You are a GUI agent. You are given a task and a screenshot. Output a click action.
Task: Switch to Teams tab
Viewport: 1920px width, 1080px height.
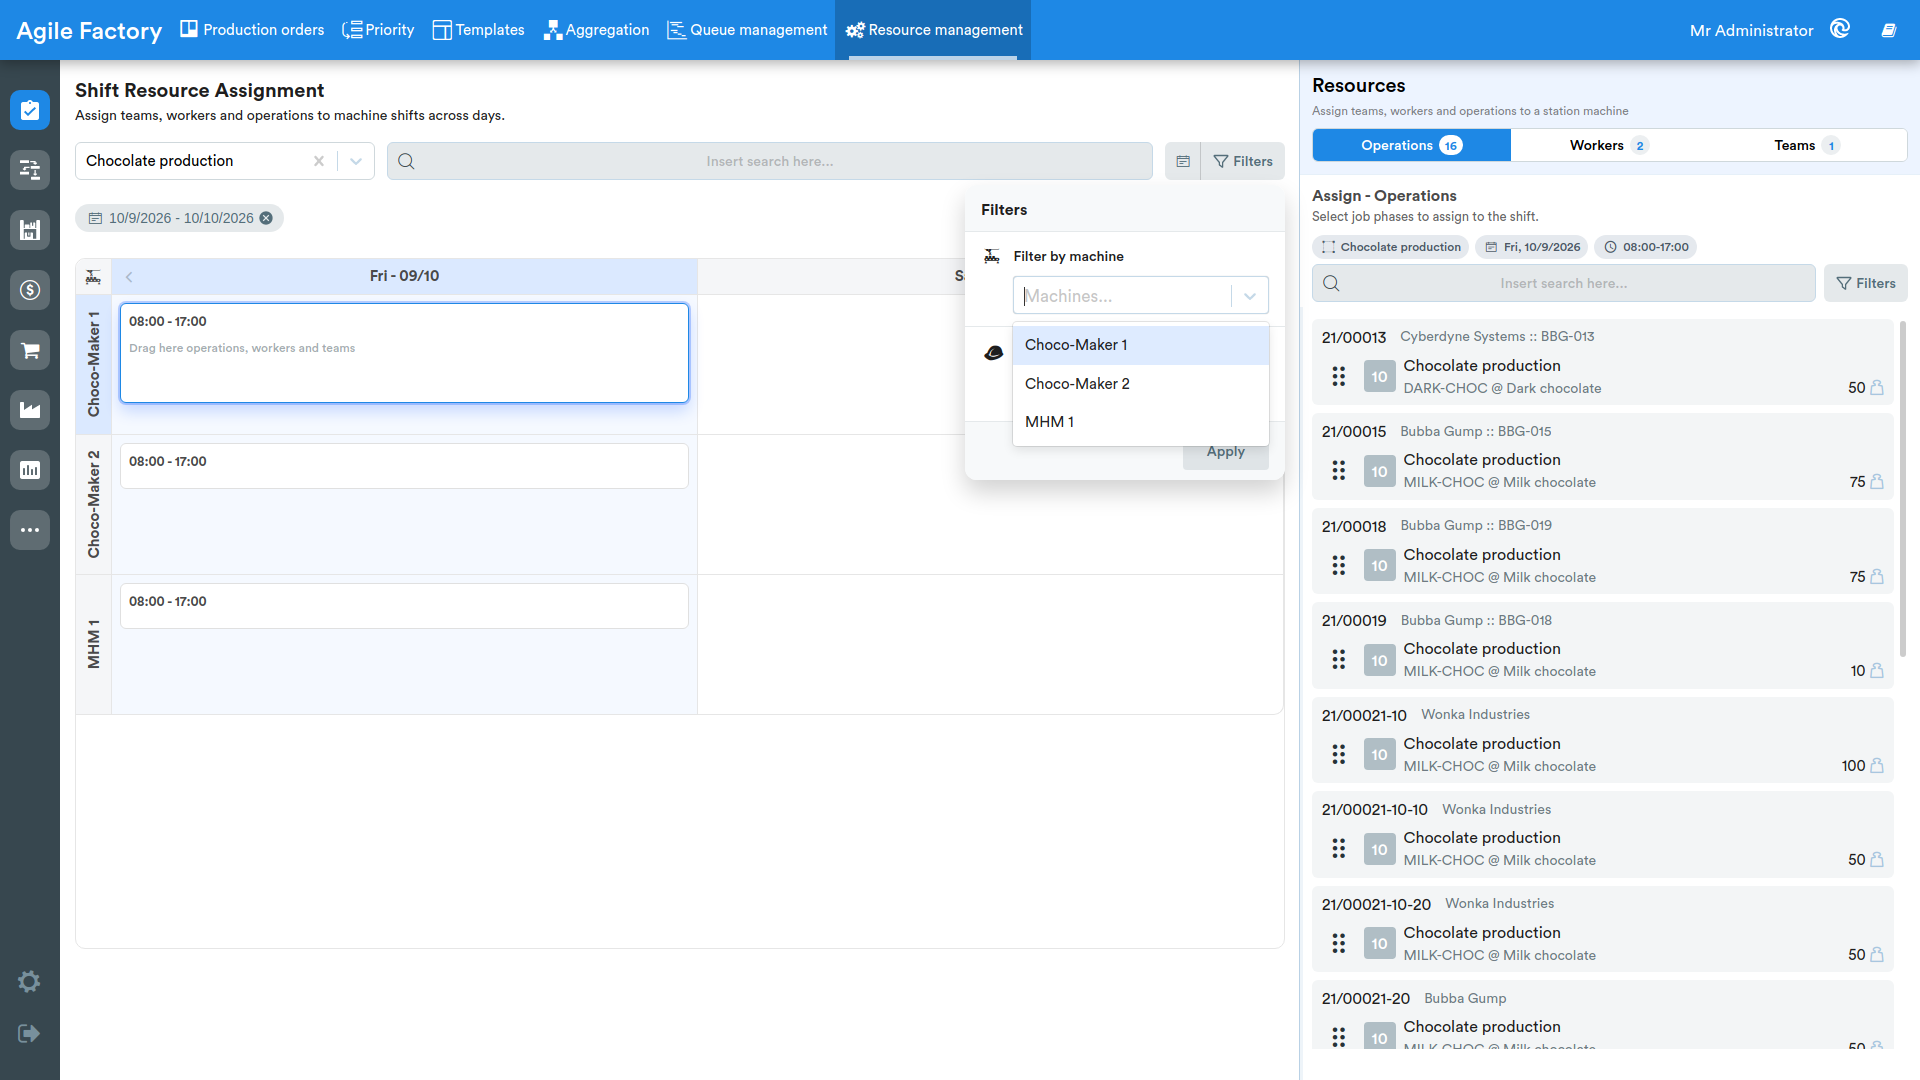click(x=1806, y=145)
